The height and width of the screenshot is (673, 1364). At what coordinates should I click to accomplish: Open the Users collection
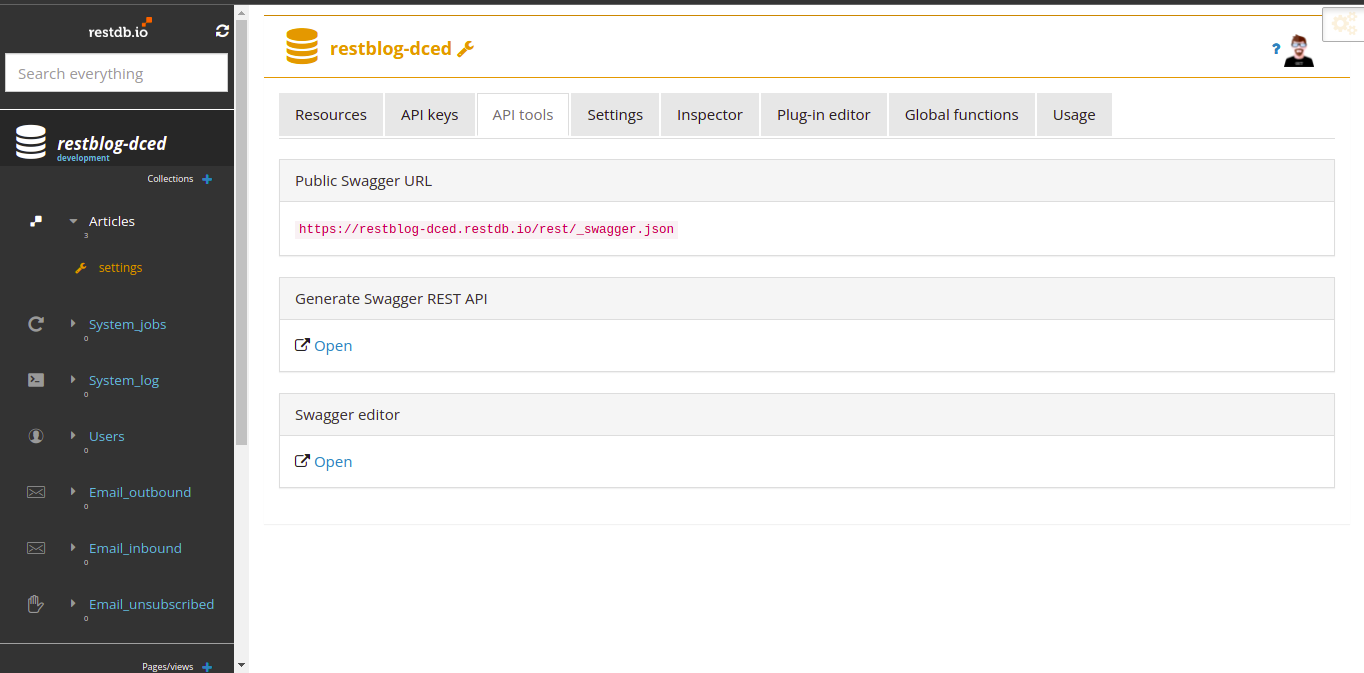[107, 436]
